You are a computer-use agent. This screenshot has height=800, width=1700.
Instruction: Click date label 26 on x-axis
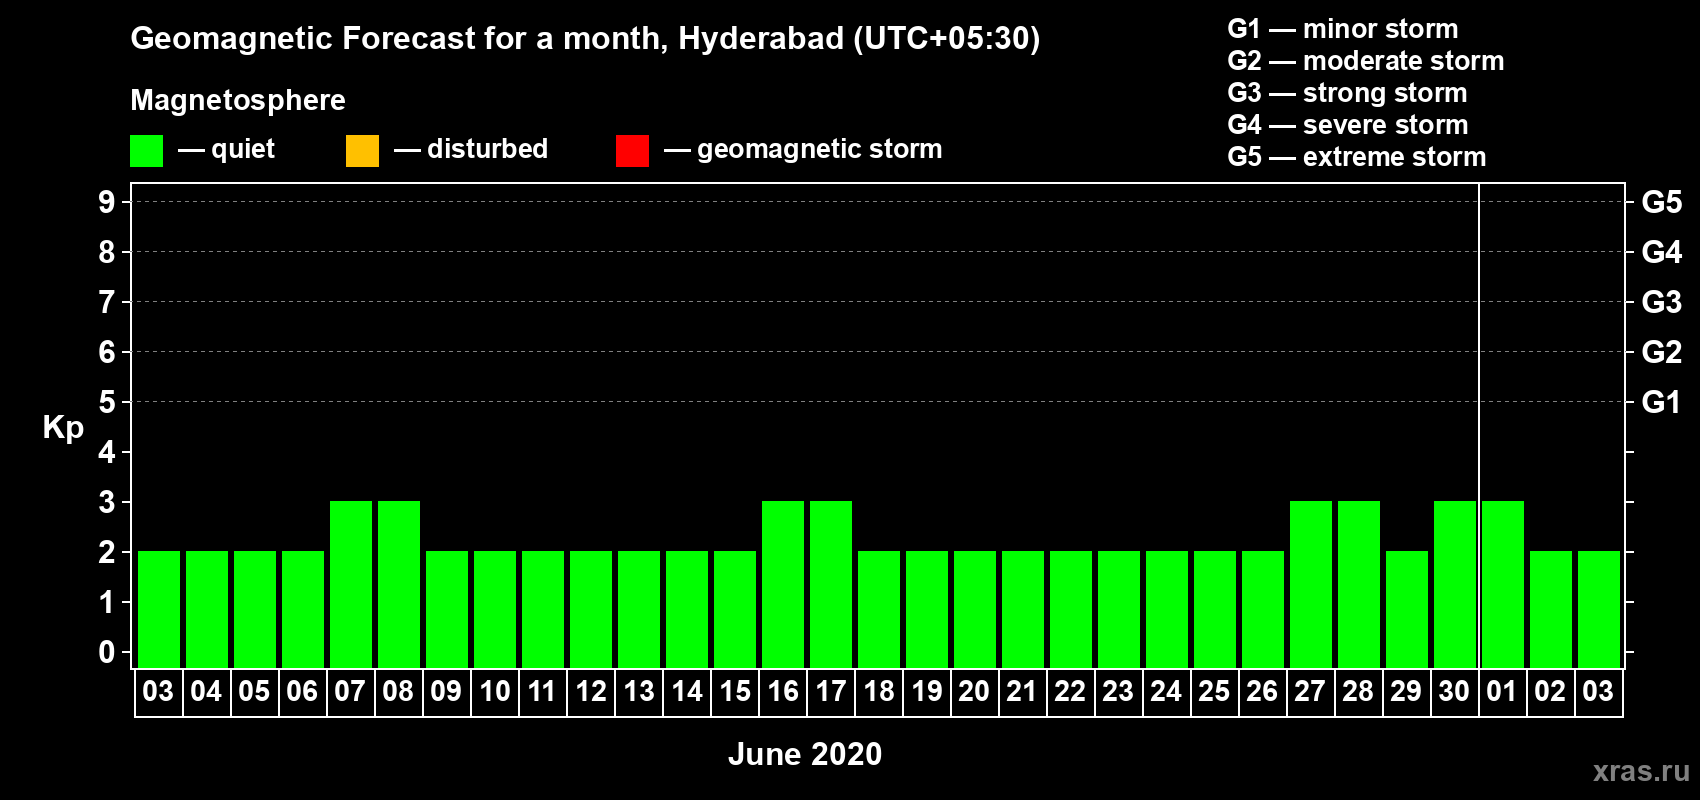point(1262,692)
